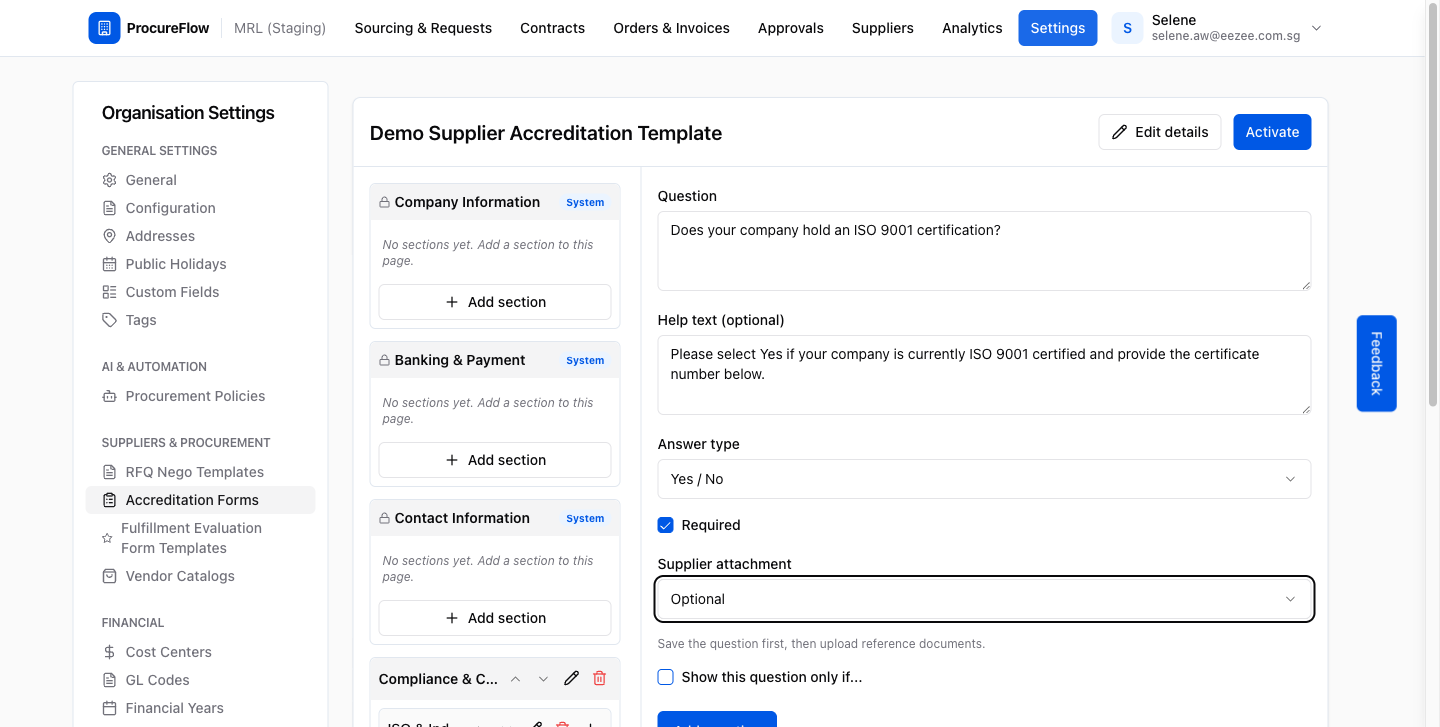Image resolution: width=1440 pixels, height=727 pixels.
Task: Click into the Question text field
Action: tap(984, 251)
